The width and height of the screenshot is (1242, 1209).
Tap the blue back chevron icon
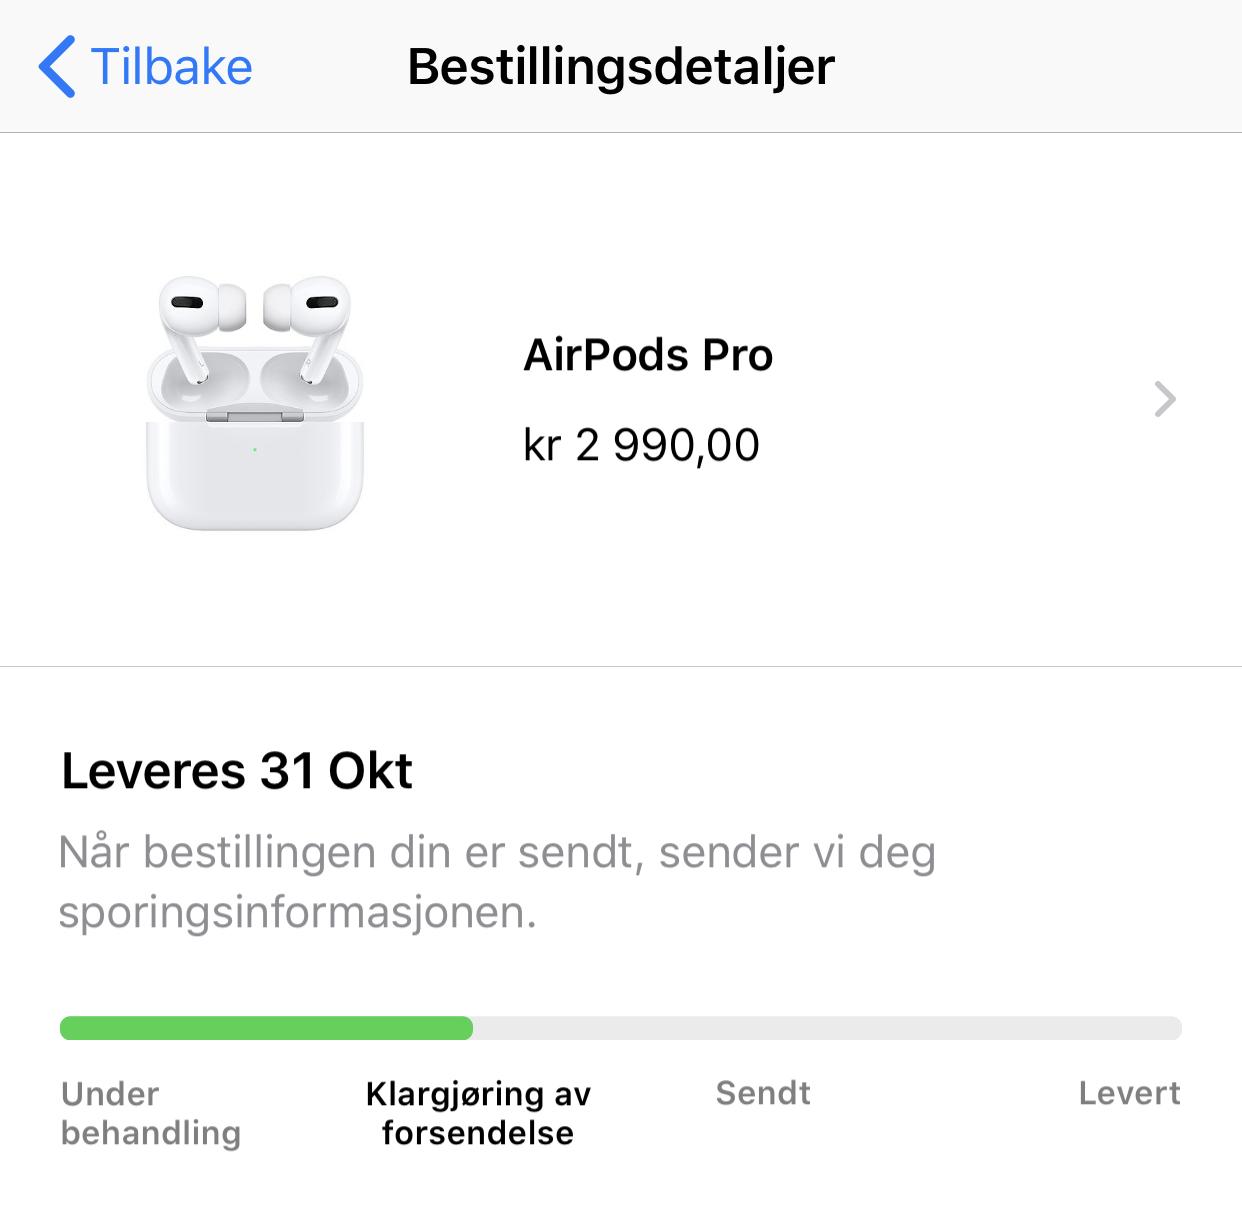coord(57,67)
